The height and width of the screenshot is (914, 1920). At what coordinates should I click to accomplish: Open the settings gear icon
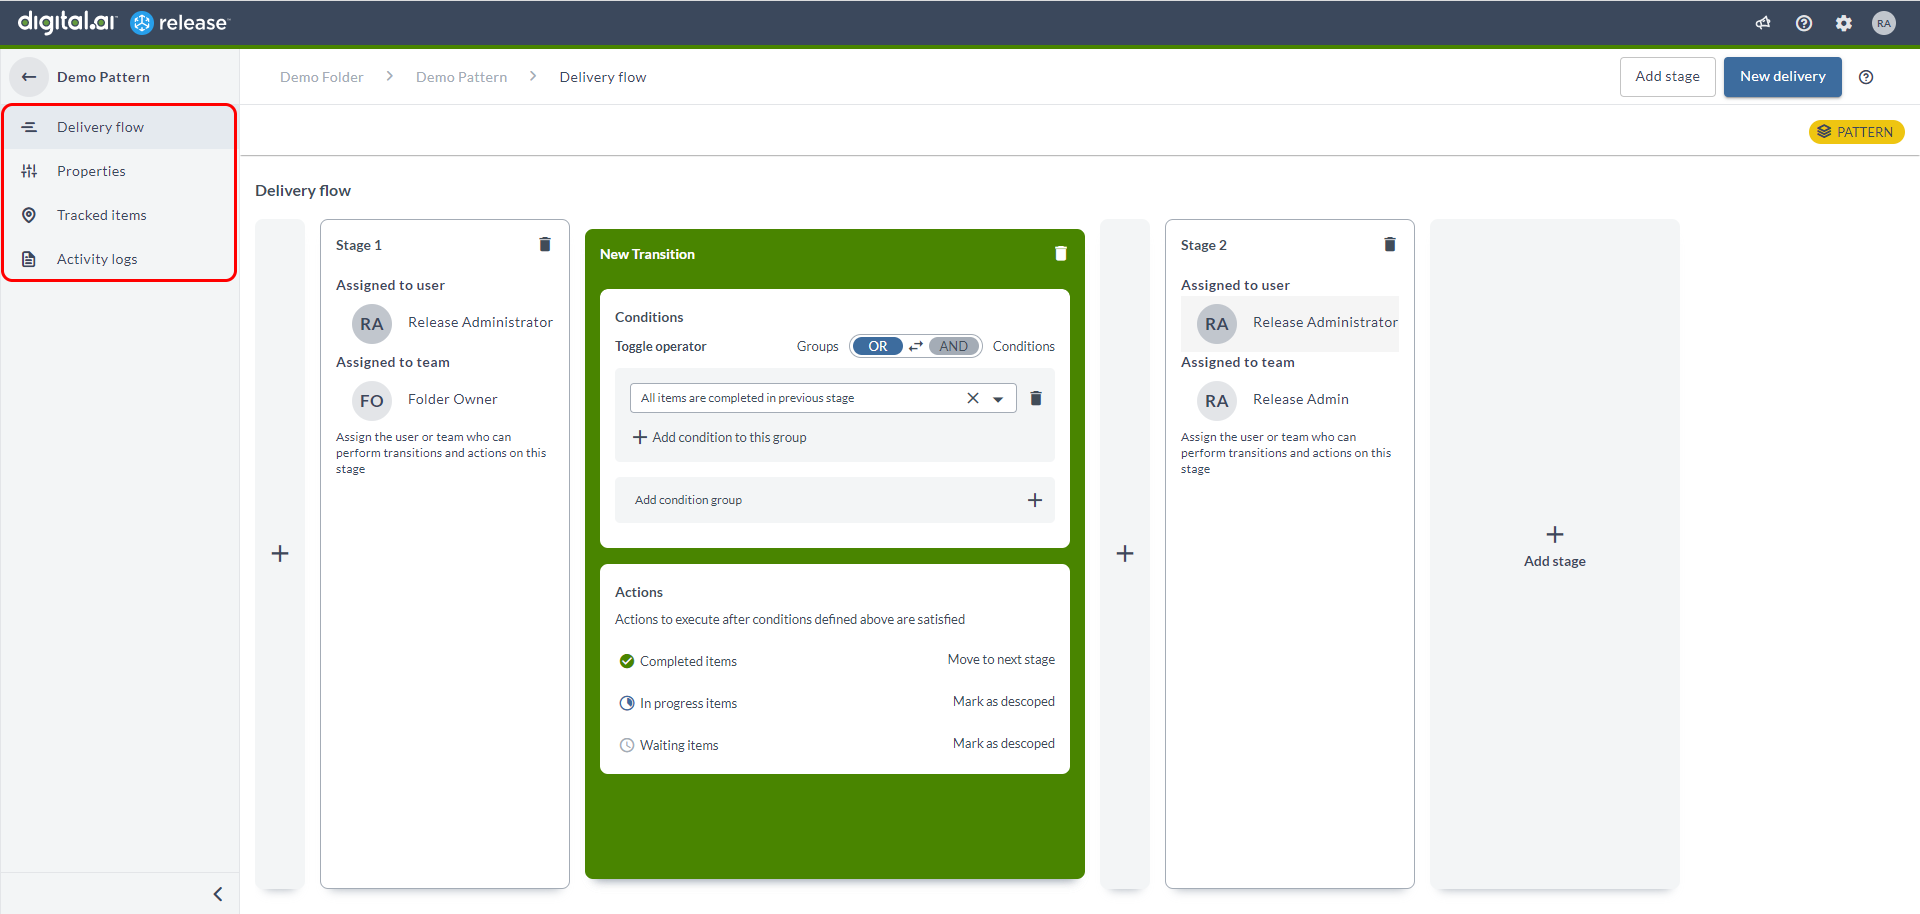(x=1844, y=23)
